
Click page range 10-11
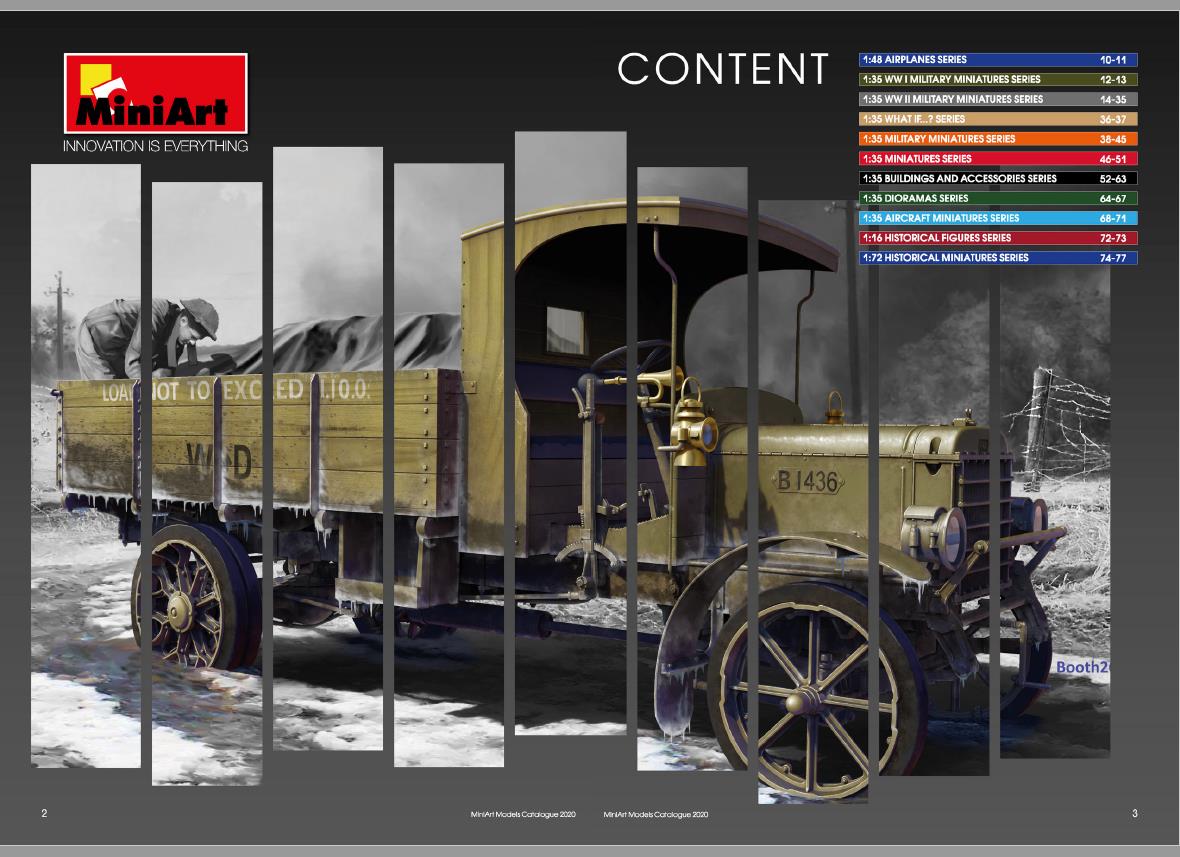click(1113, 59)
